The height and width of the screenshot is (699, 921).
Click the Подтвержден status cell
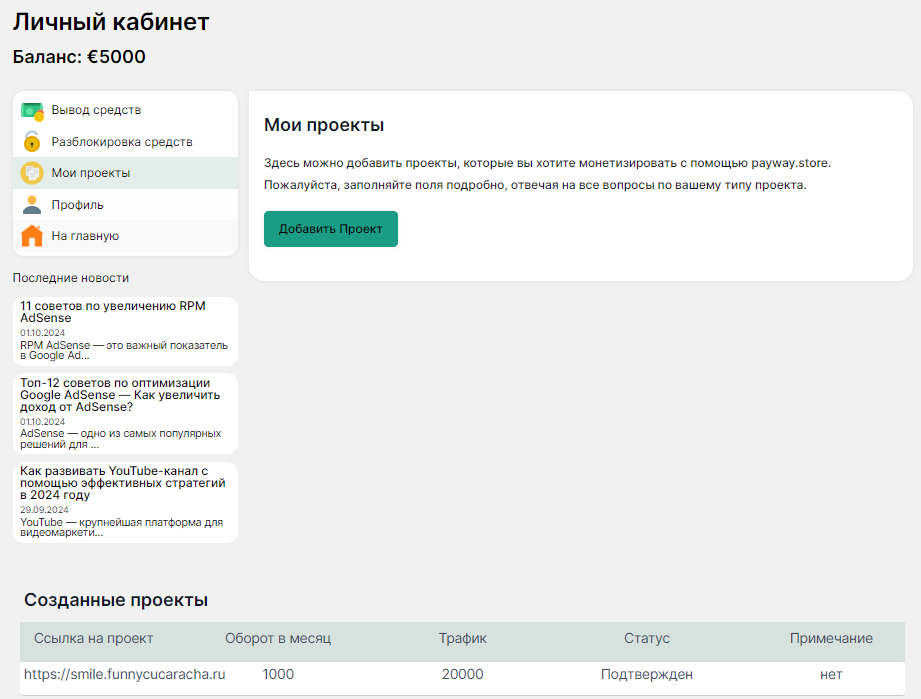(x=647, y=674)
